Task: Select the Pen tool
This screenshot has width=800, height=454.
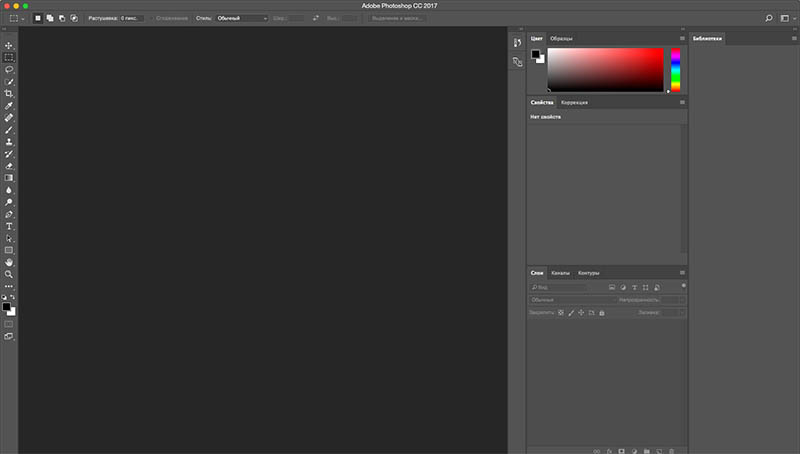Action: [9, 214]
